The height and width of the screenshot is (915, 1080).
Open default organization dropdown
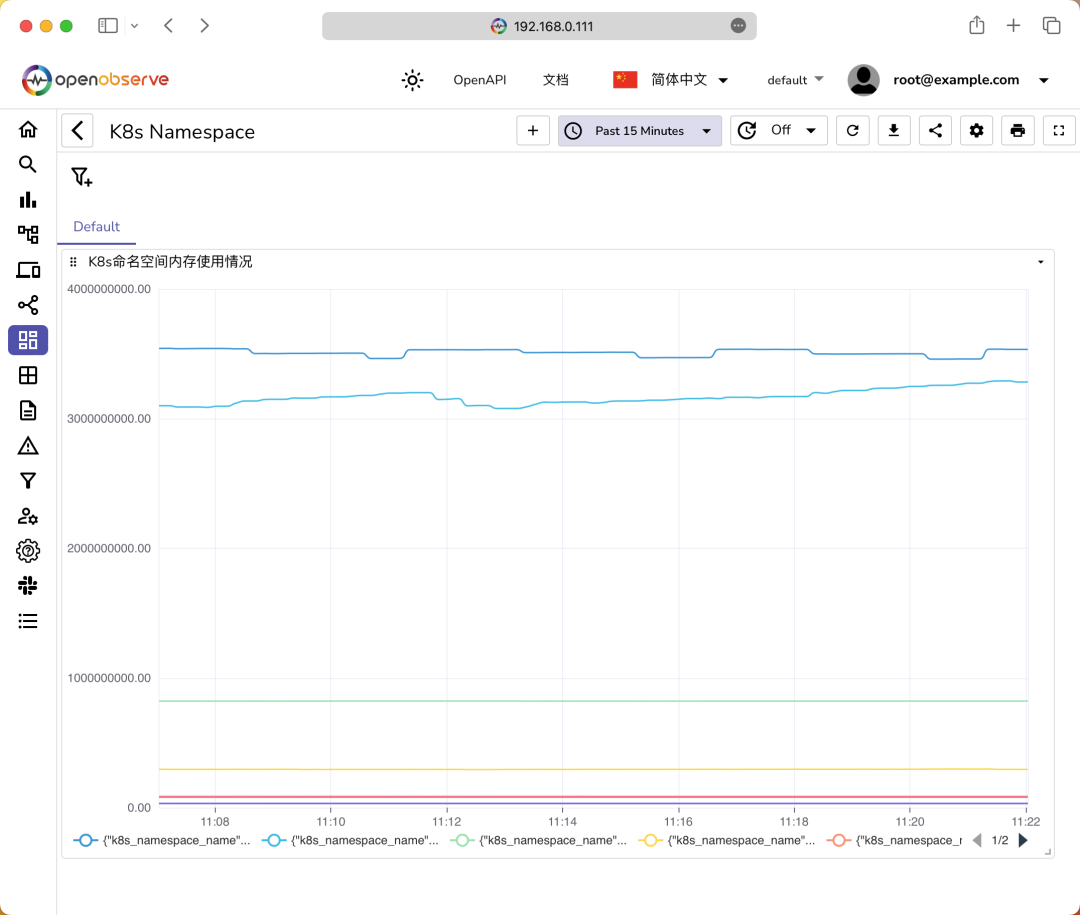tap(795, 80)
